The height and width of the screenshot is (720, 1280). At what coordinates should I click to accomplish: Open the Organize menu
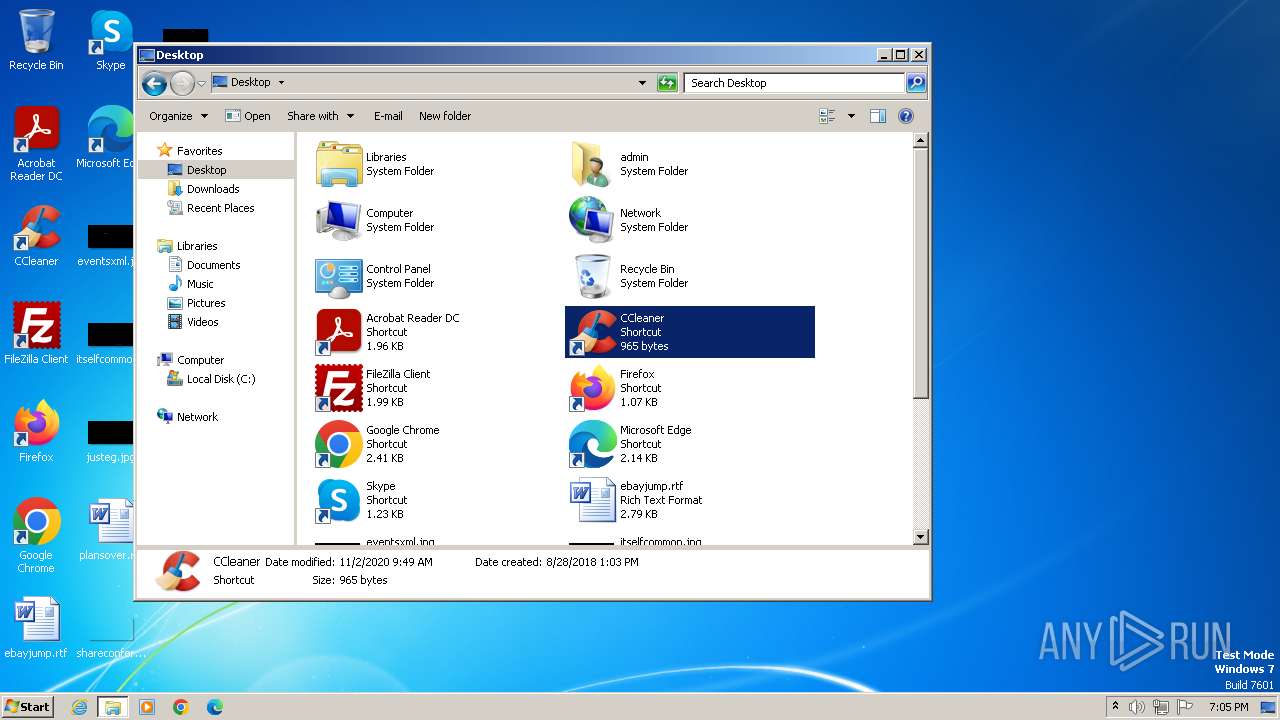[x=178, y=116]
